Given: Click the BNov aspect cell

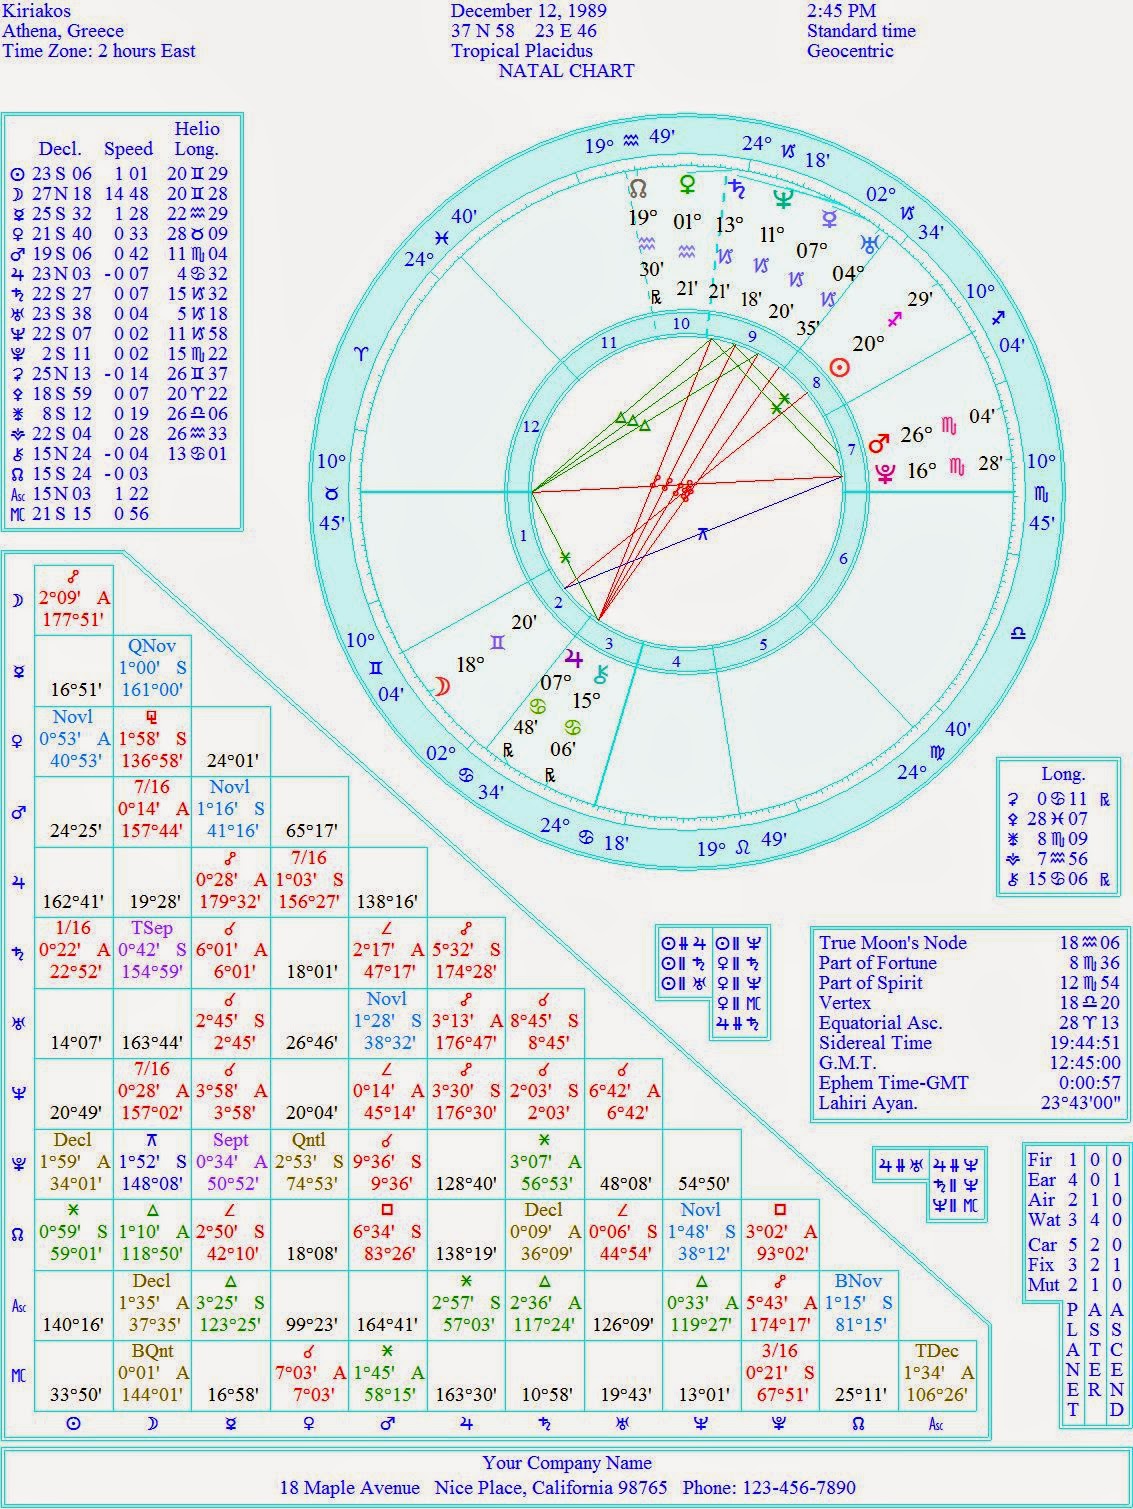Looking at the screenshot, I should [857, 1304].
